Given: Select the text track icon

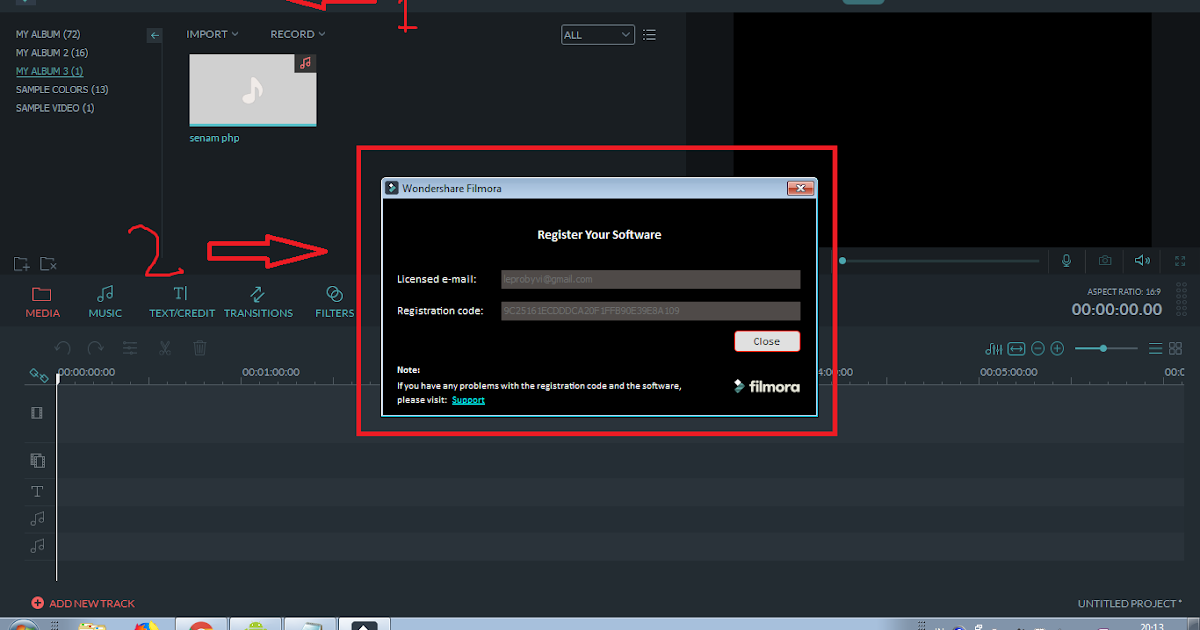Looking at the screenshot, I should (37, 491).
